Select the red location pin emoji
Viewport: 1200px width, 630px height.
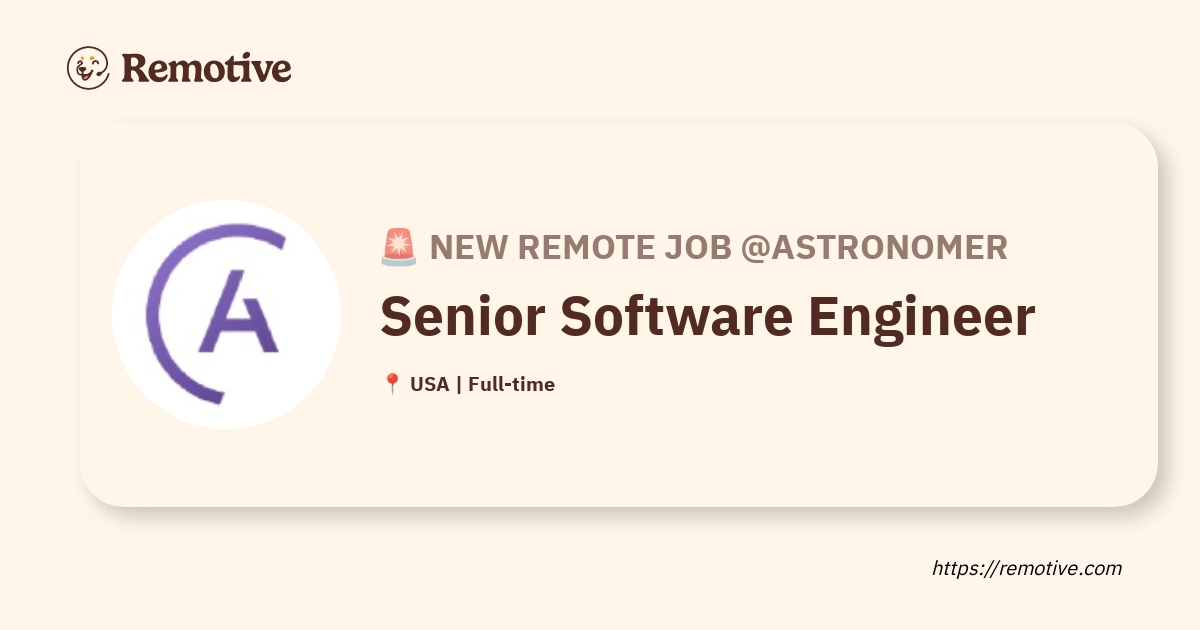click(x=392, y=384)
